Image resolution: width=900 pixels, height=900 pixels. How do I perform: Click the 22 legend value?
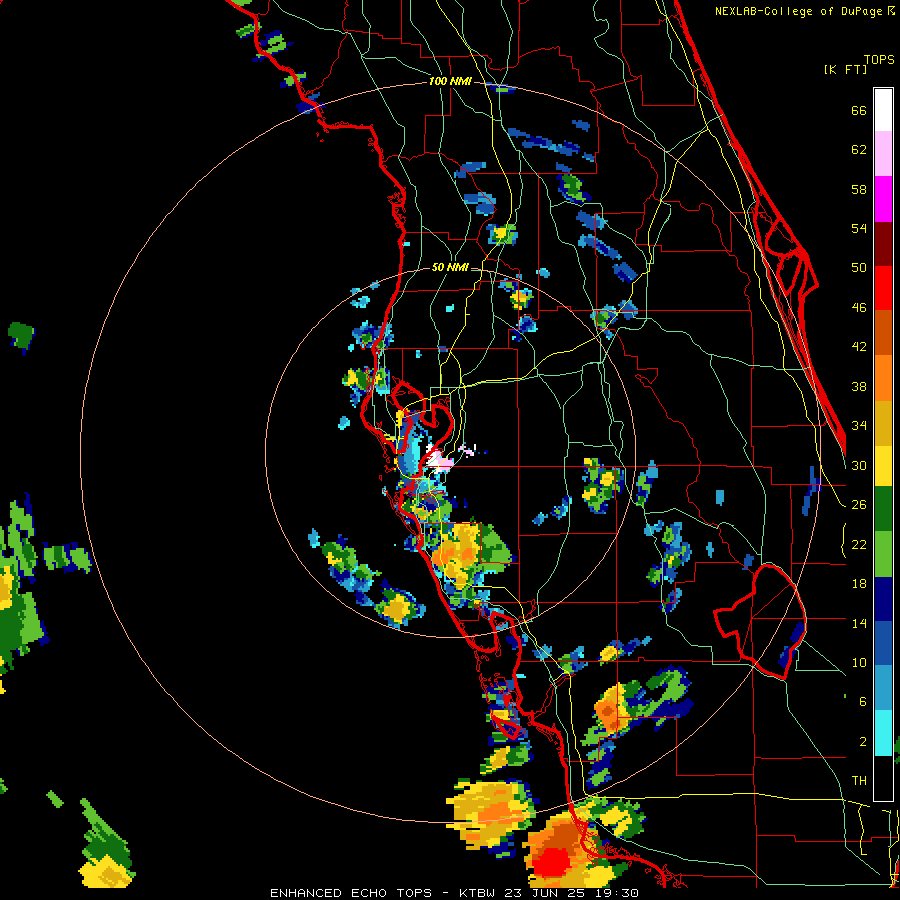[859, 544]
